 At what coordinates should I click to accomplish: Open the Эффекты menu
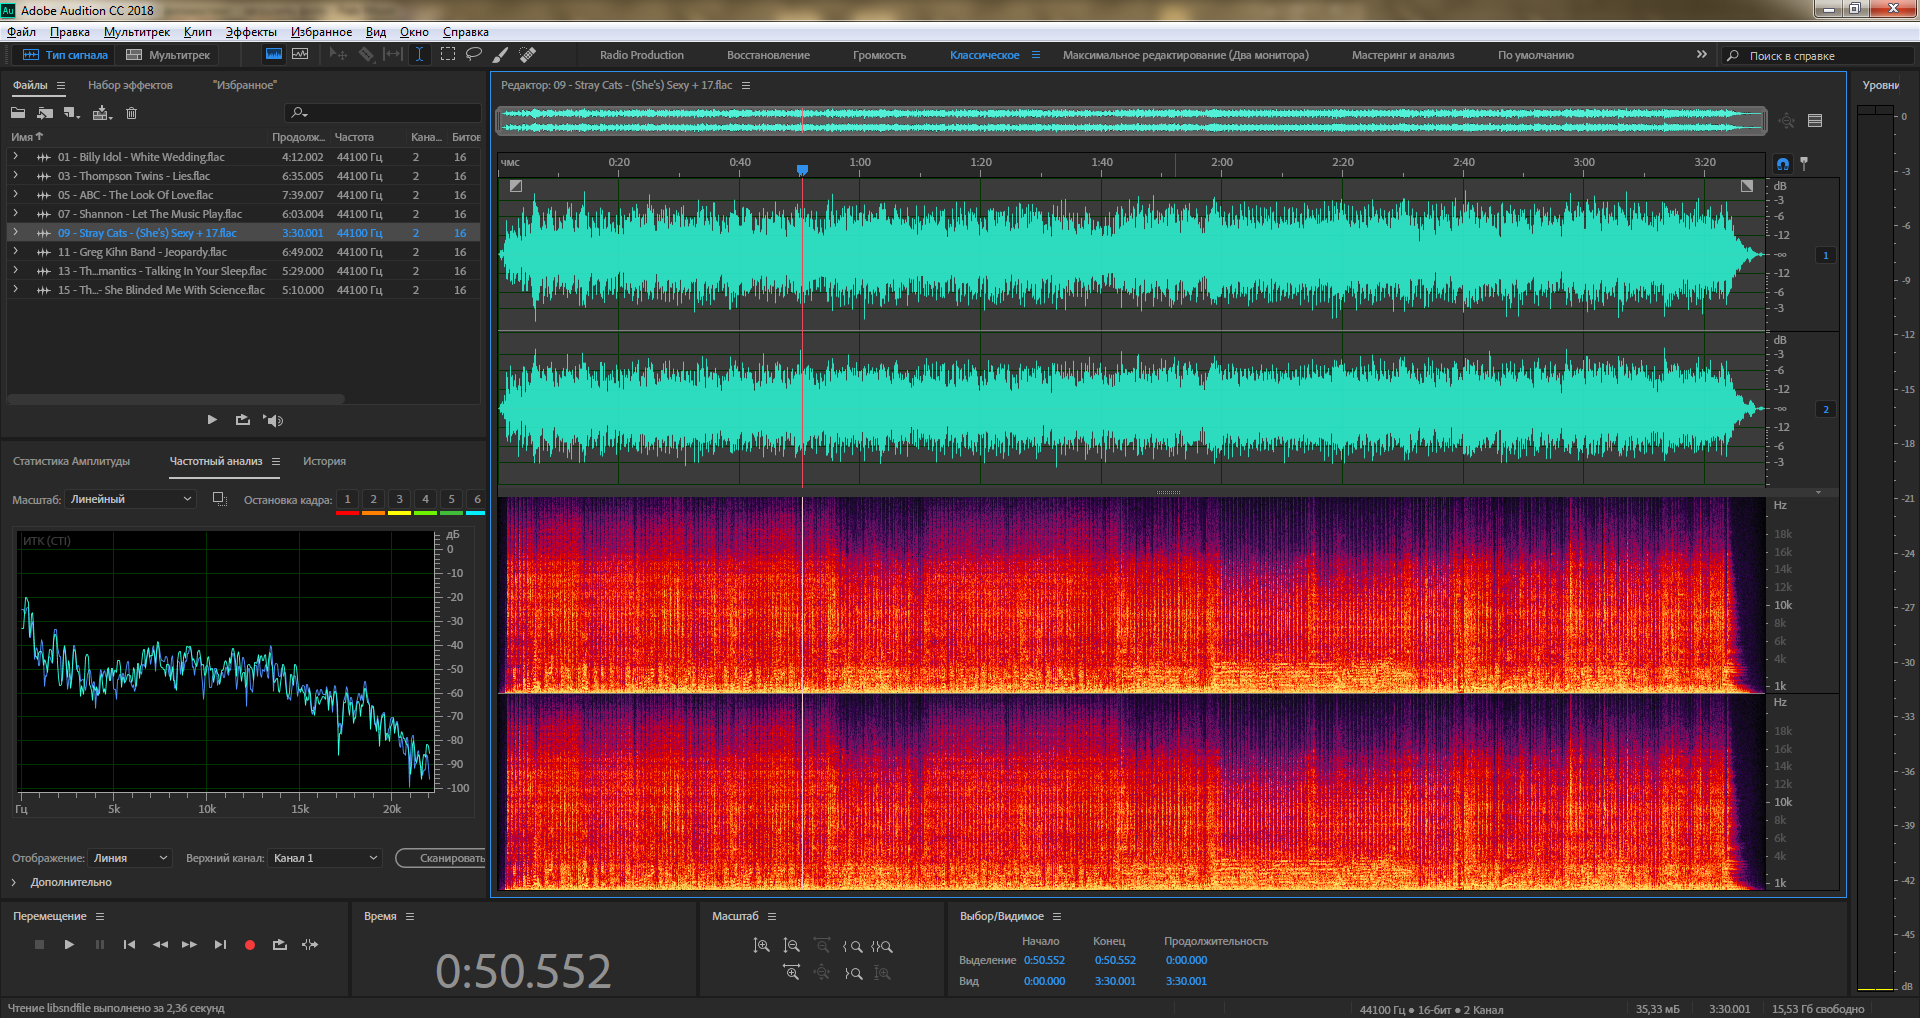pos(251,32)
